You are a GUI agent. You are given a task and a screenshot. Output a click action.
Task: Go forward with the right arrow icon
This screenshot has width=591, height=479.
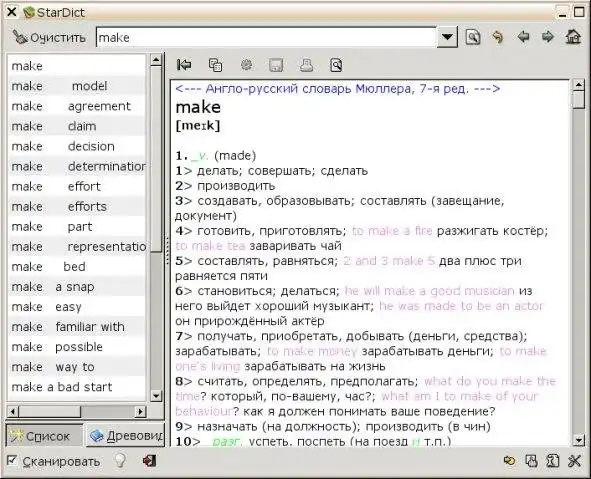548,37
